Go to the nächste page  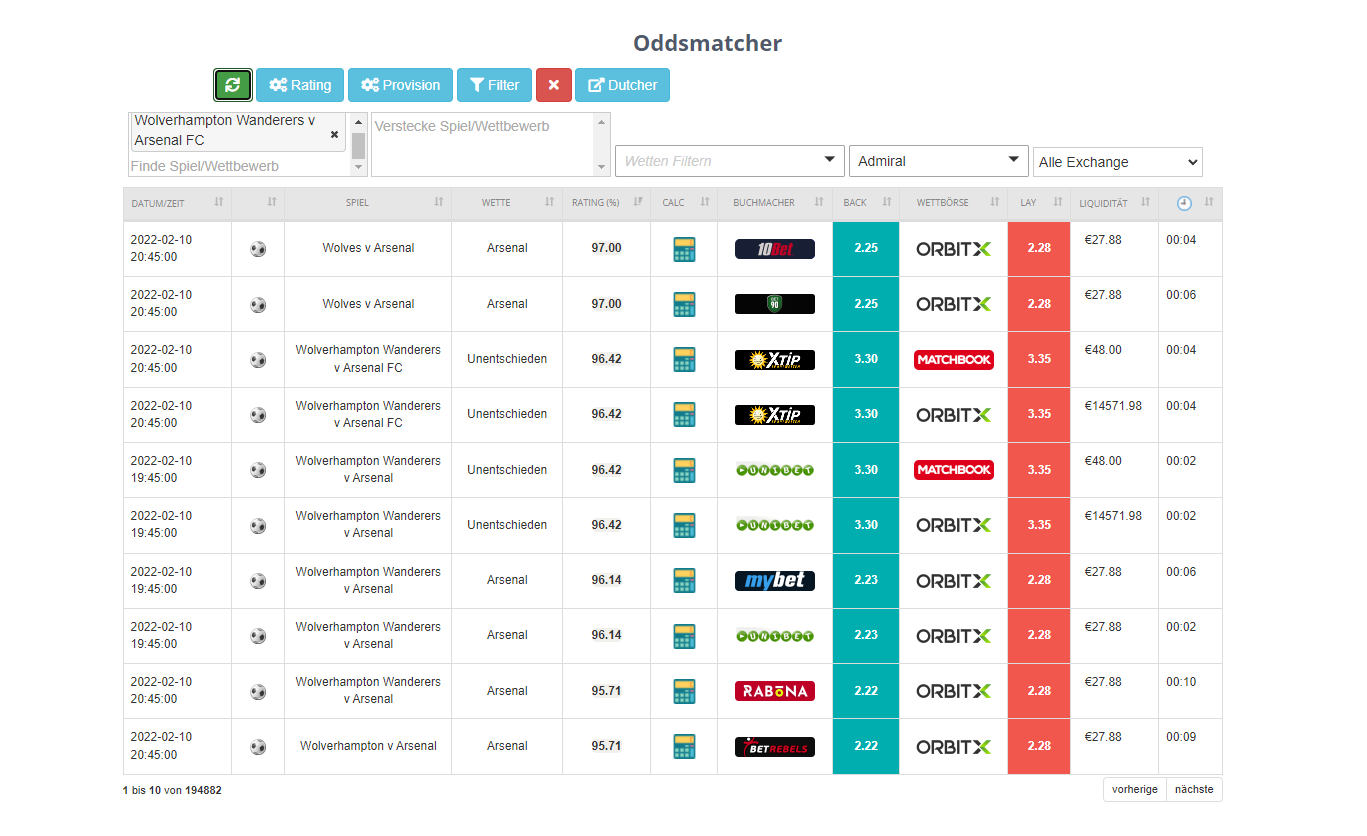1194,789
